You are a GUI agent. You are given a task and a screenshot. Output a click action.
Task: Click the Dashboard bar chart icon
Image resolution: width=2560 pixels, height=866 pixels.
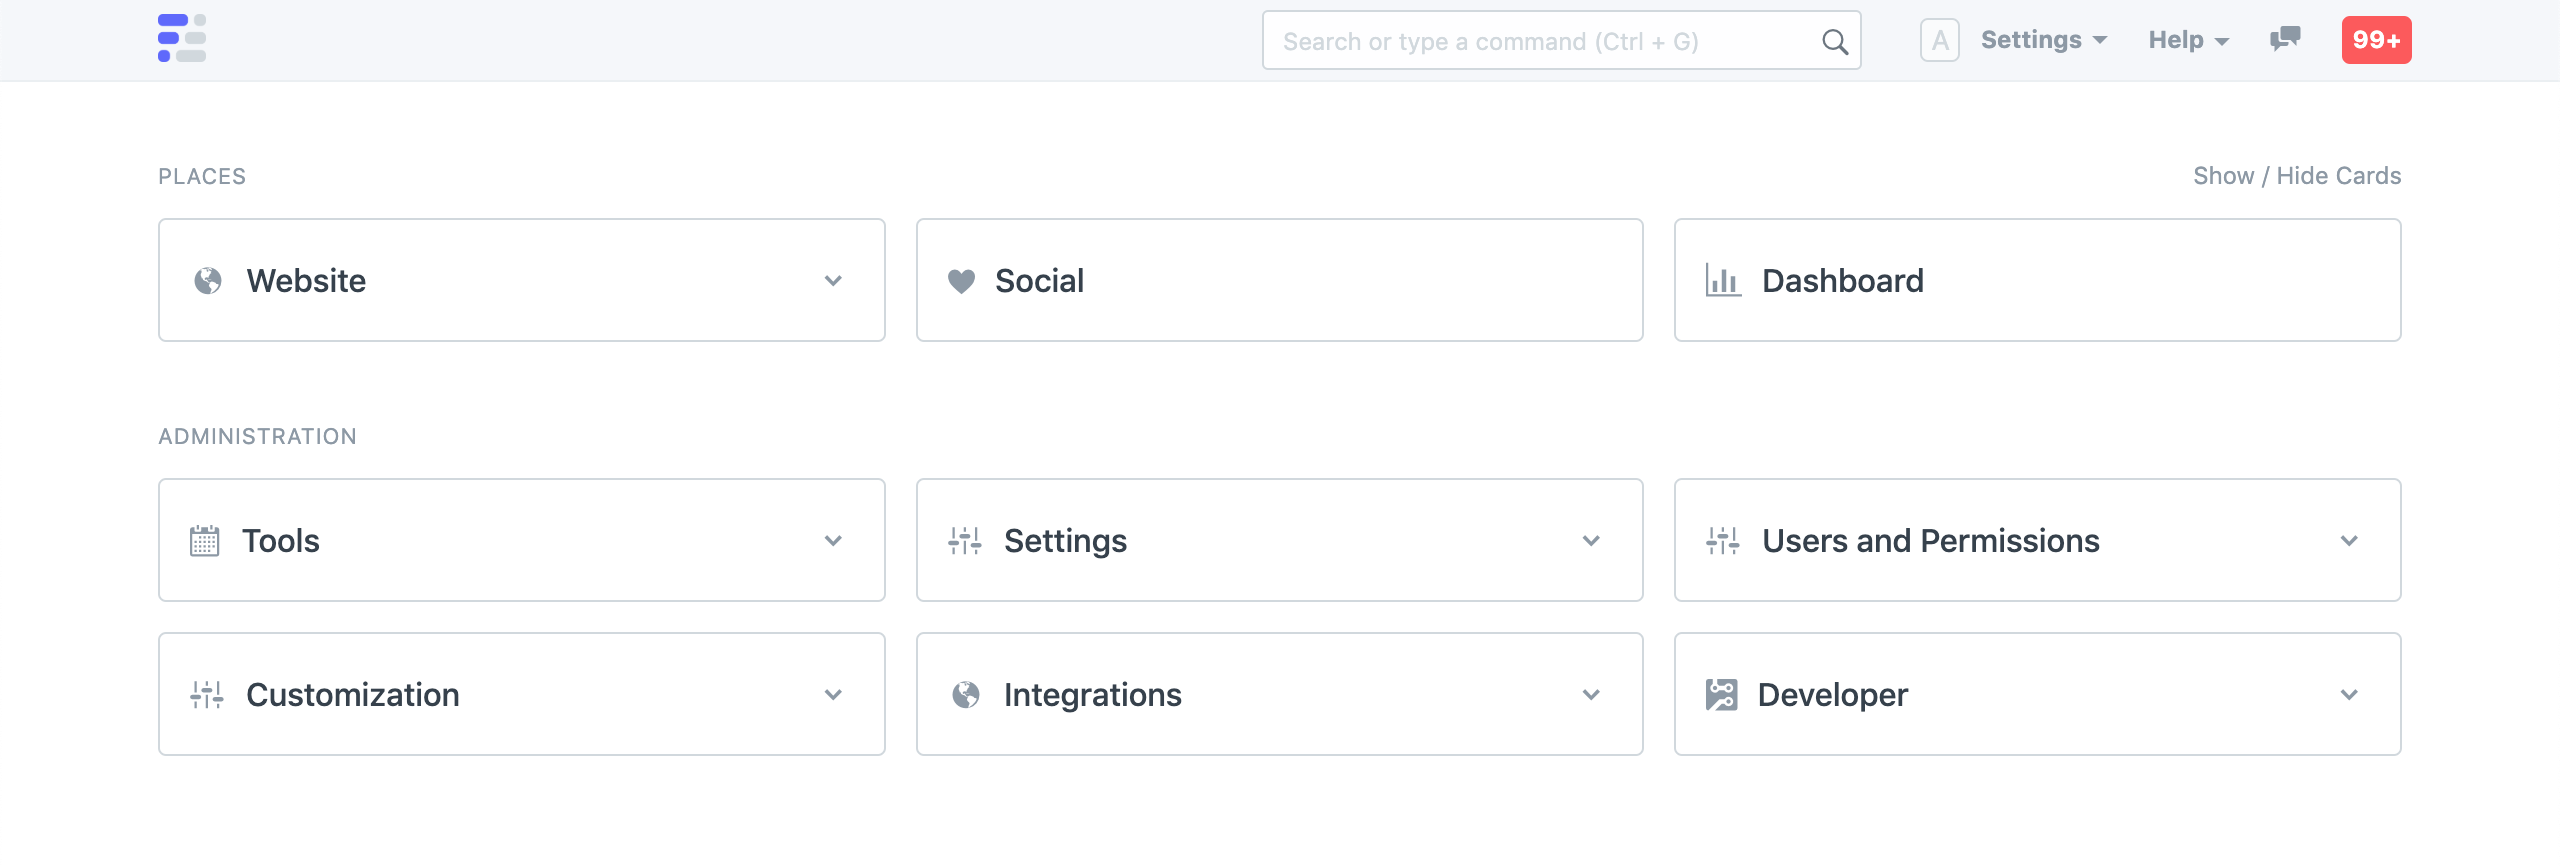click(1723, 281)
